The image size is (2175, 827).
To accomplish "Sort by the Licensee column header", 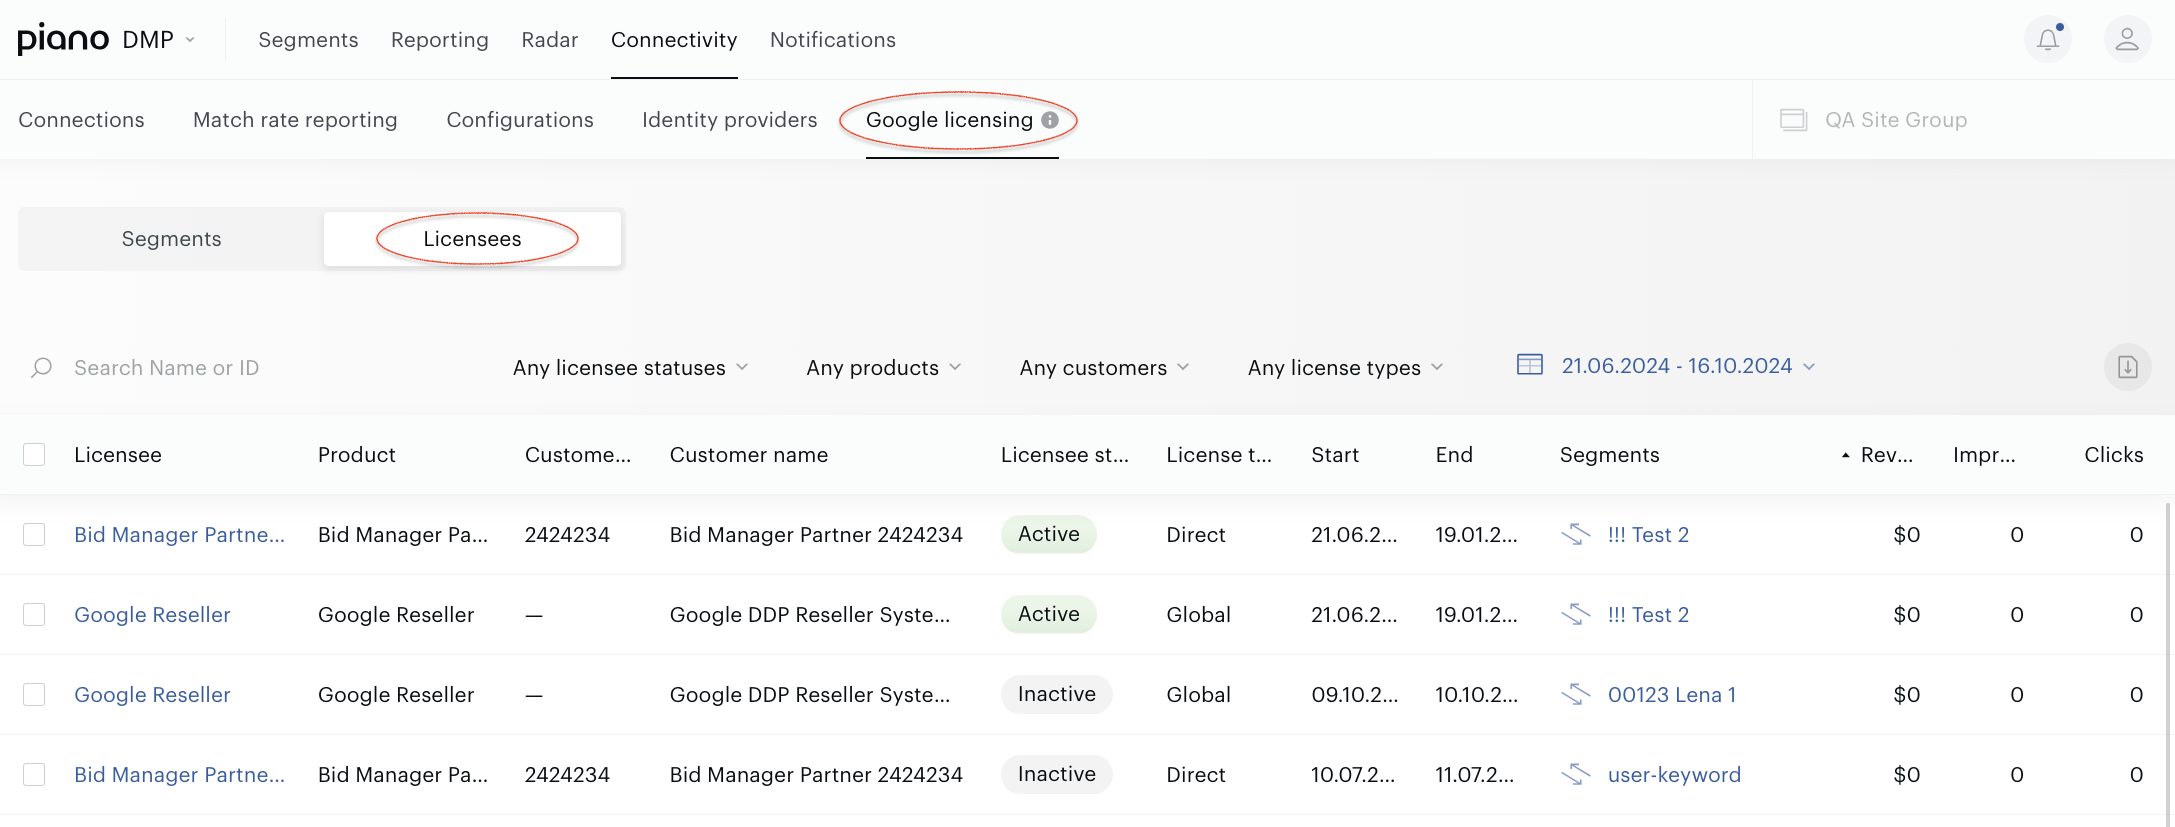I will click(118, 455).
